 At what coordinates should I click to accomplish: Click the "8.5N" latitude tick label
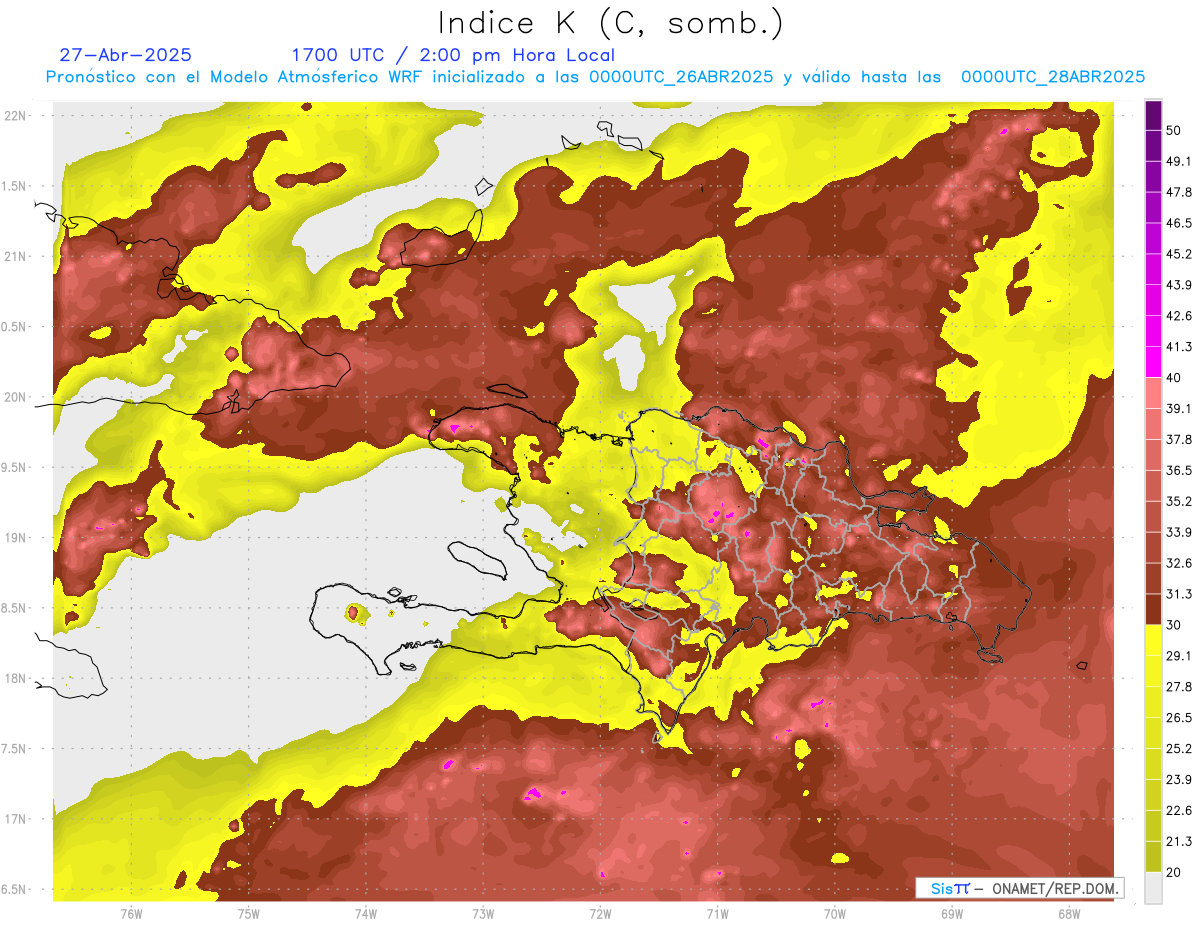click(x=14, y=608)
